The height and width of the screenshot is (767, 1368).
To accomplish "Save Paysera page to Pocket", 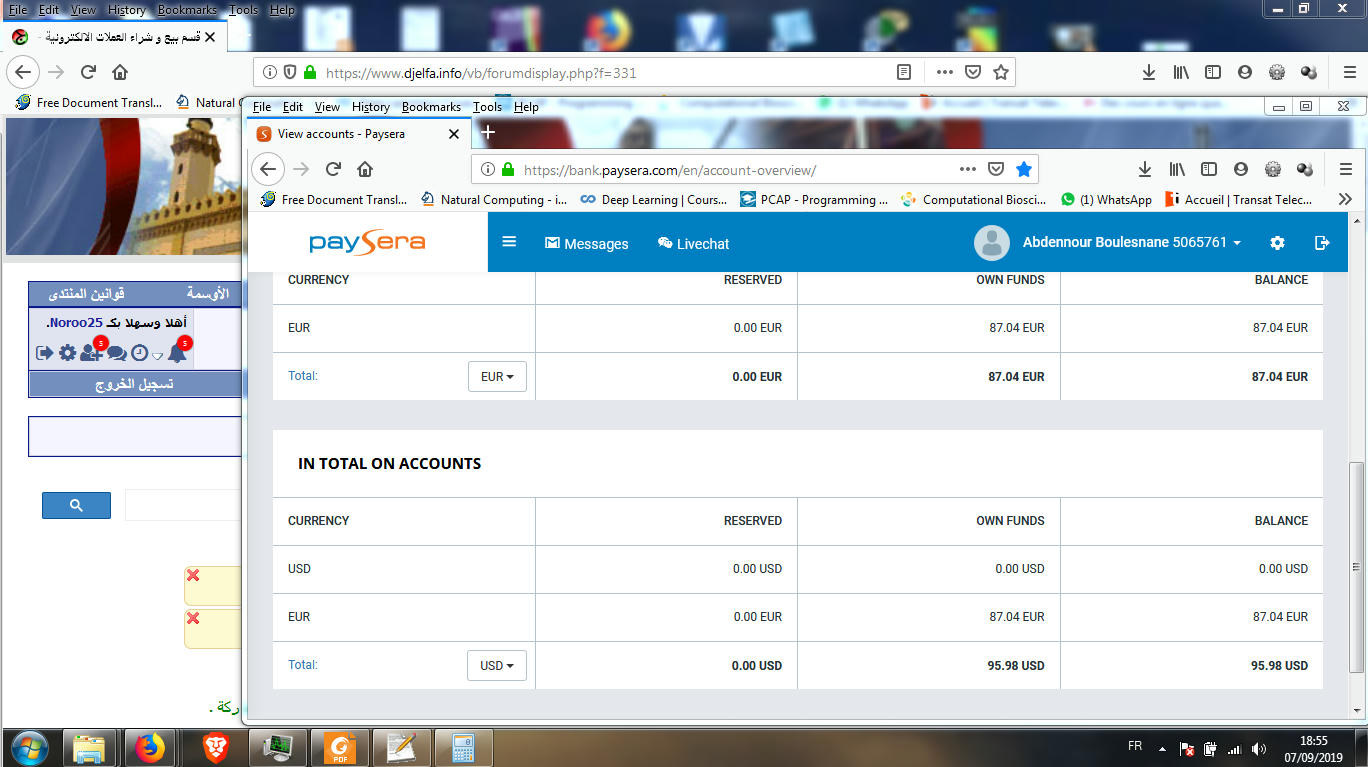I will pyautogui.click(x=995, y=169).
